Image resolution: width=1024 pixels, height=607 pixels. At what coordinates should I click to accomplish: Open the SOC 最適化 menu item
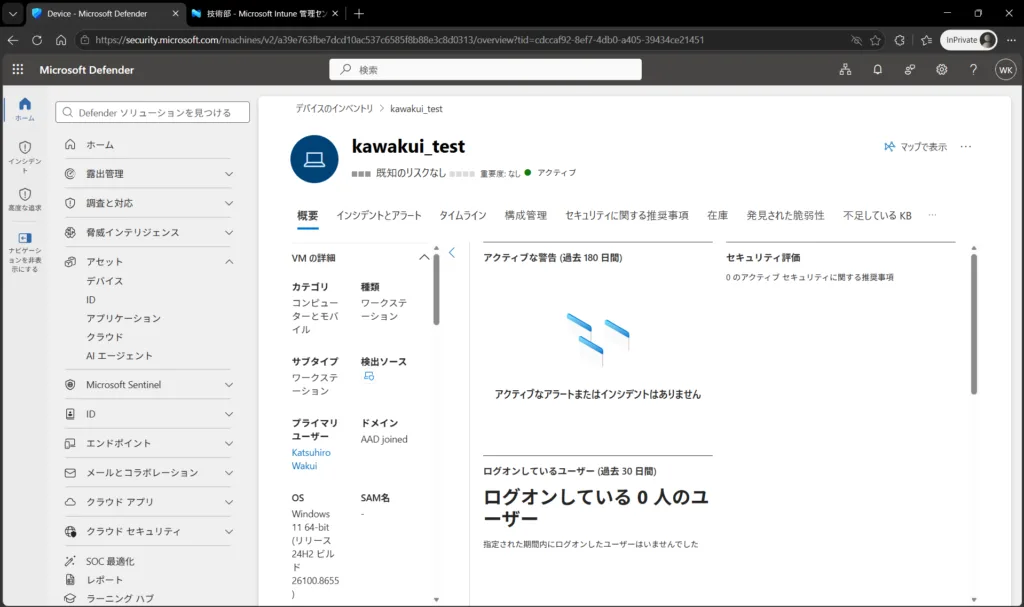pyautogui.click(x=110, y=561)
